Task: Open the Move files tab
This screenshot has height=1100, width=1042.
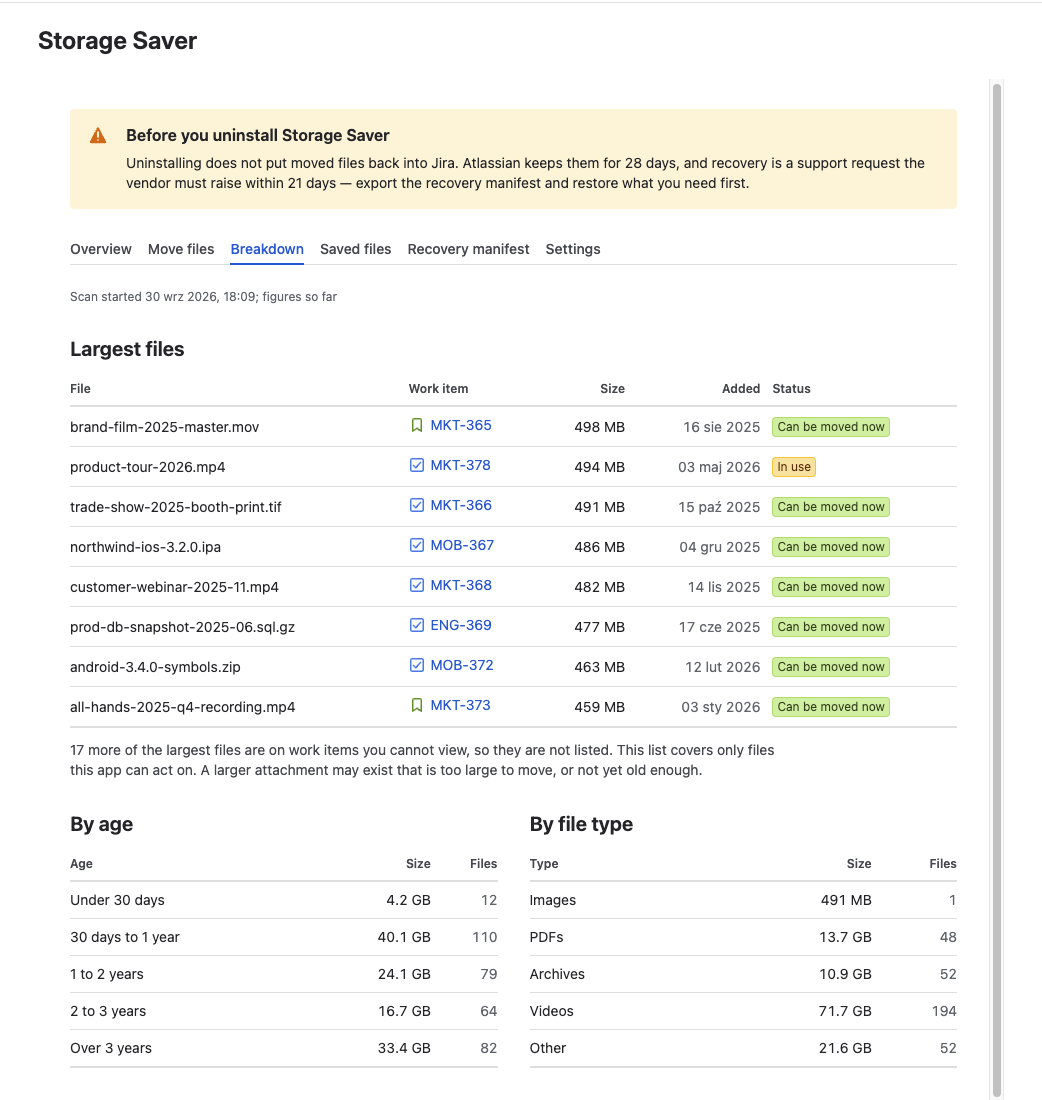Action: point(181,249)
